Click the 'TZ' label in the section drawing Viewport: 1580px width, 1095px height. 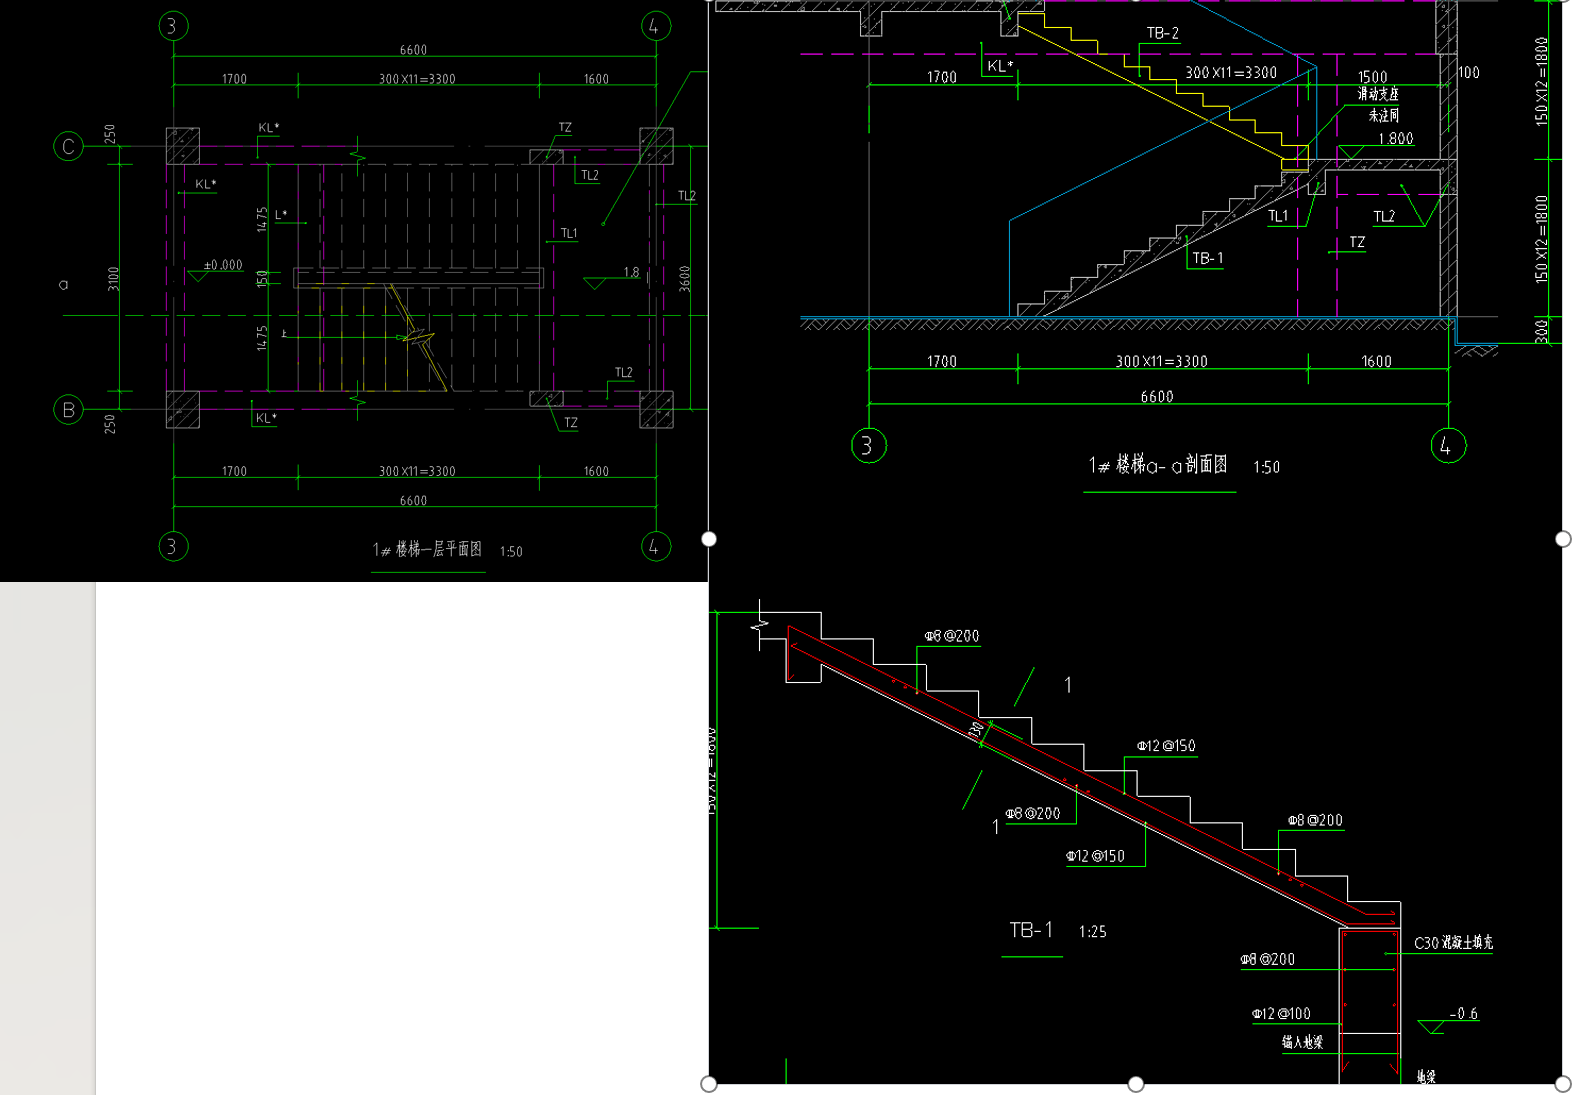coord(1357,242)
